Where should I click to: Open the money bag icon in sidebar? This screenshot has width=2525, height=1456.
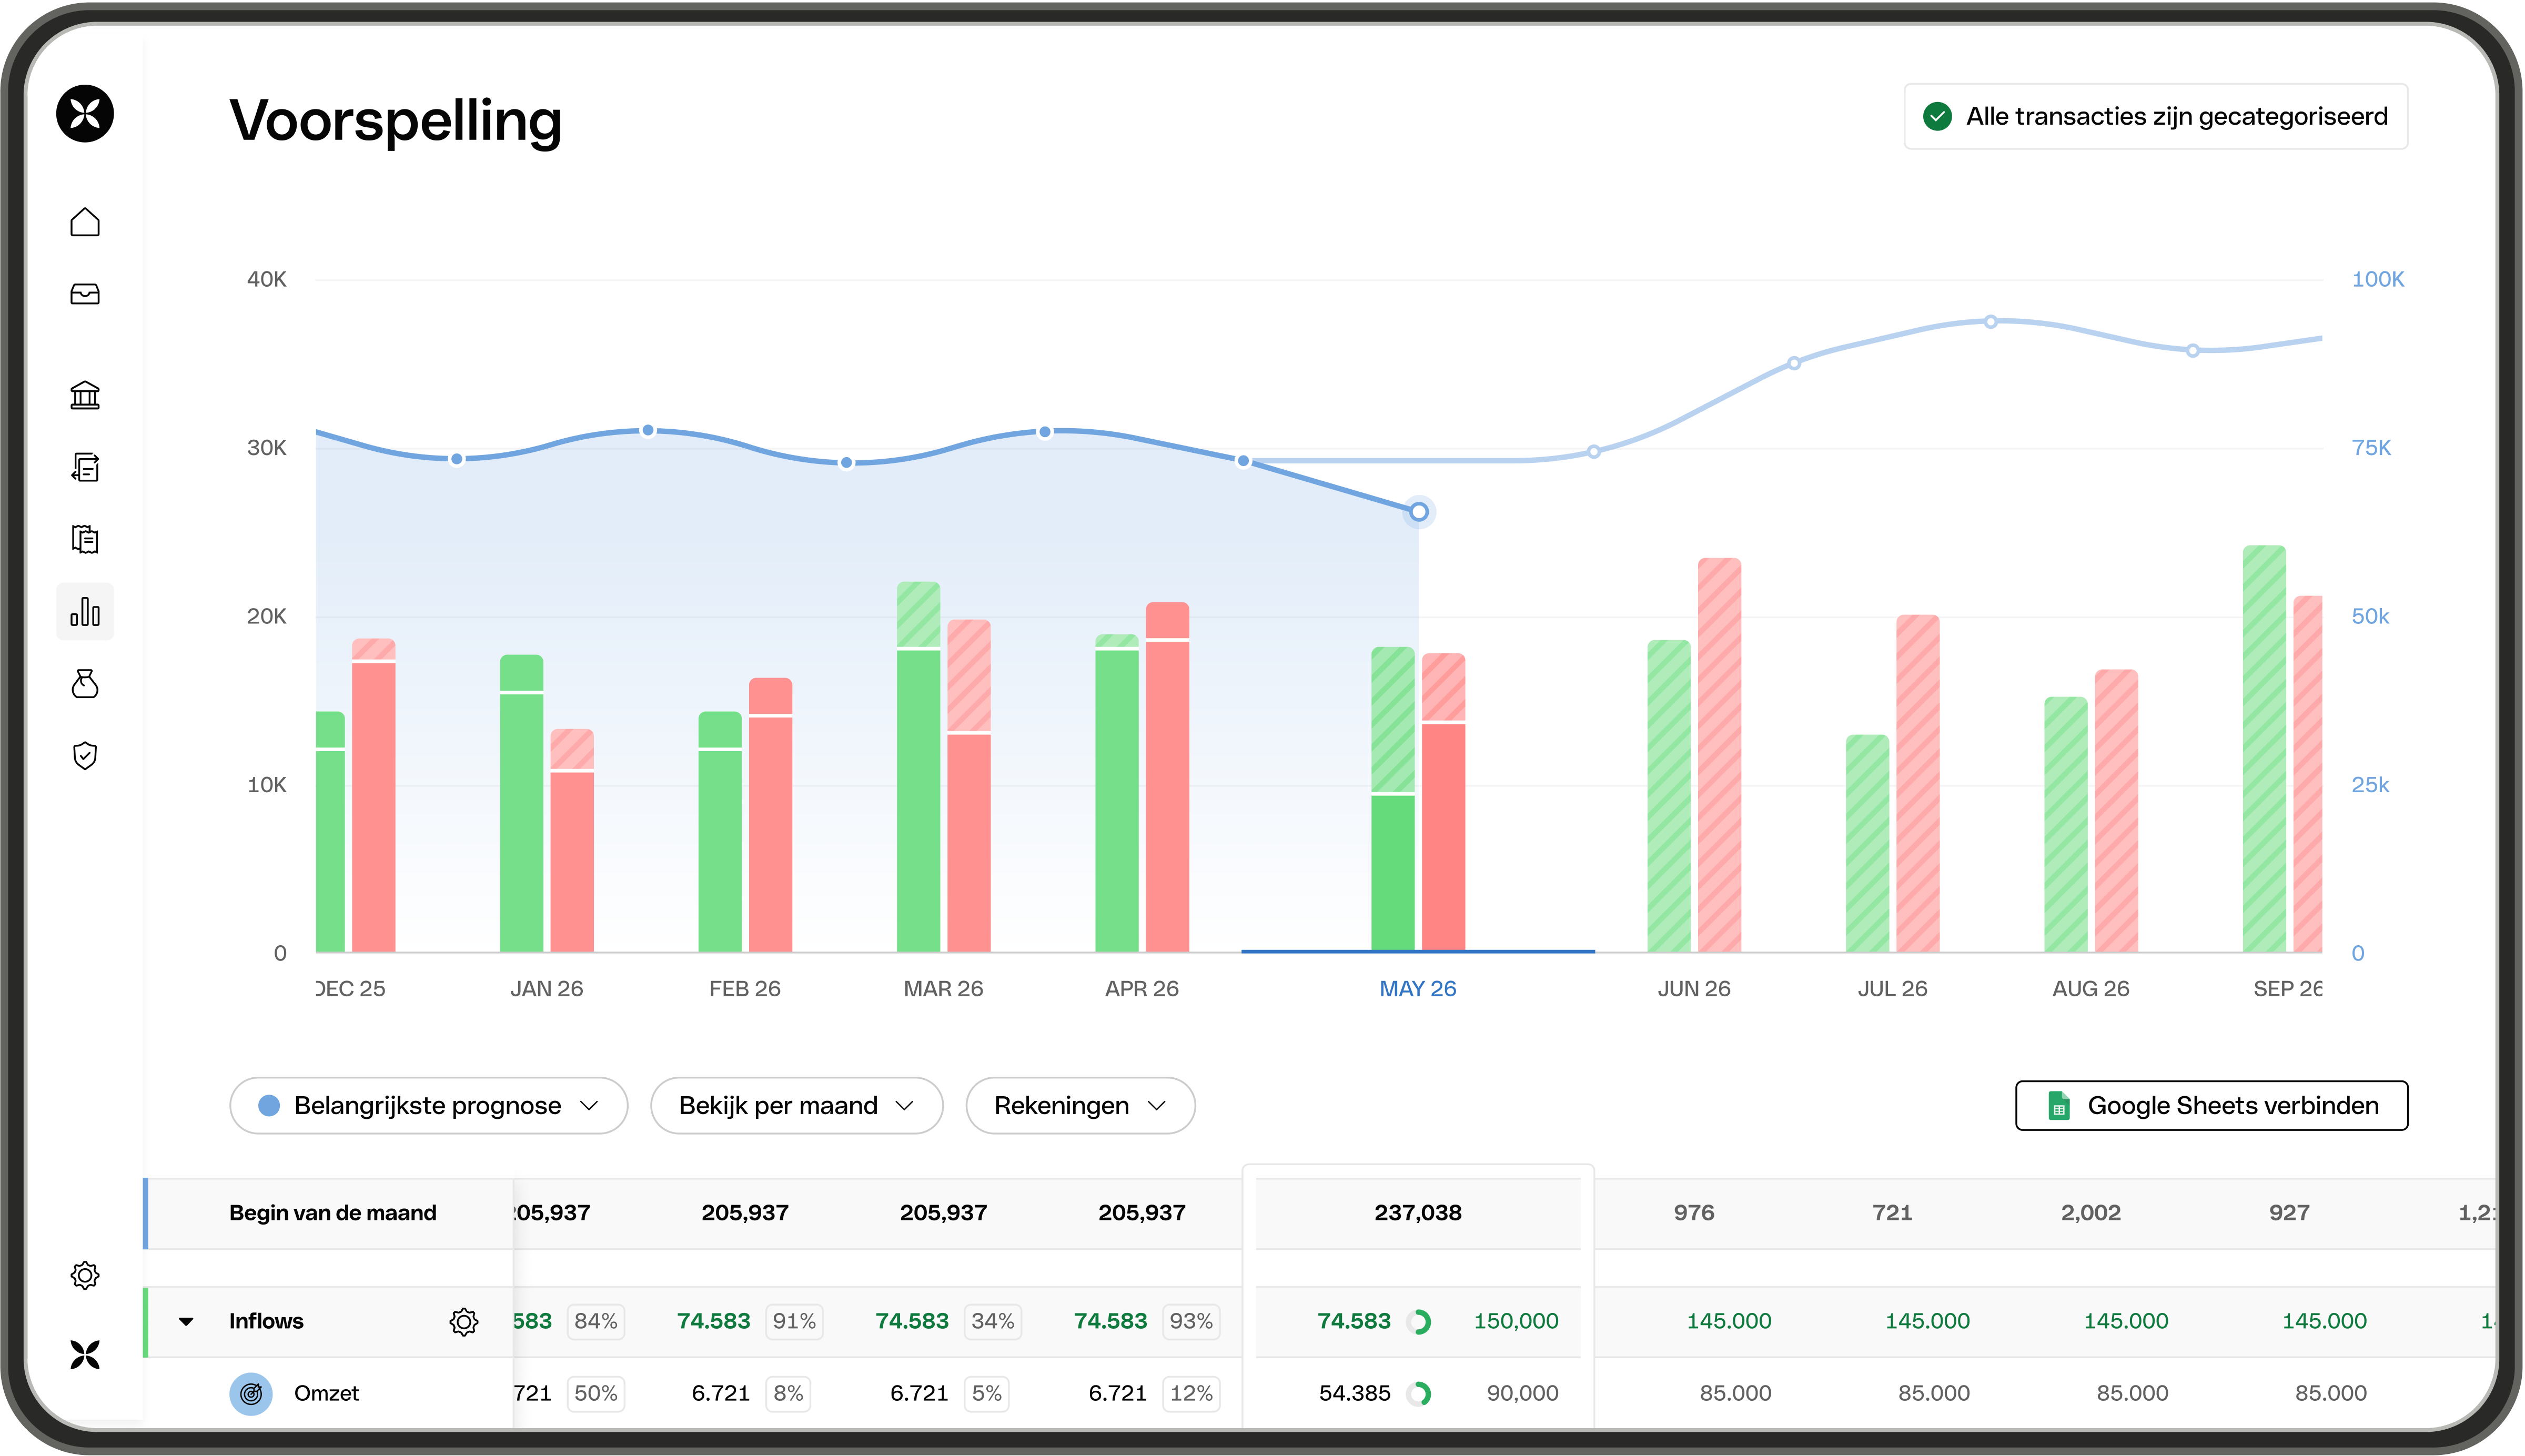click(85, 684)
